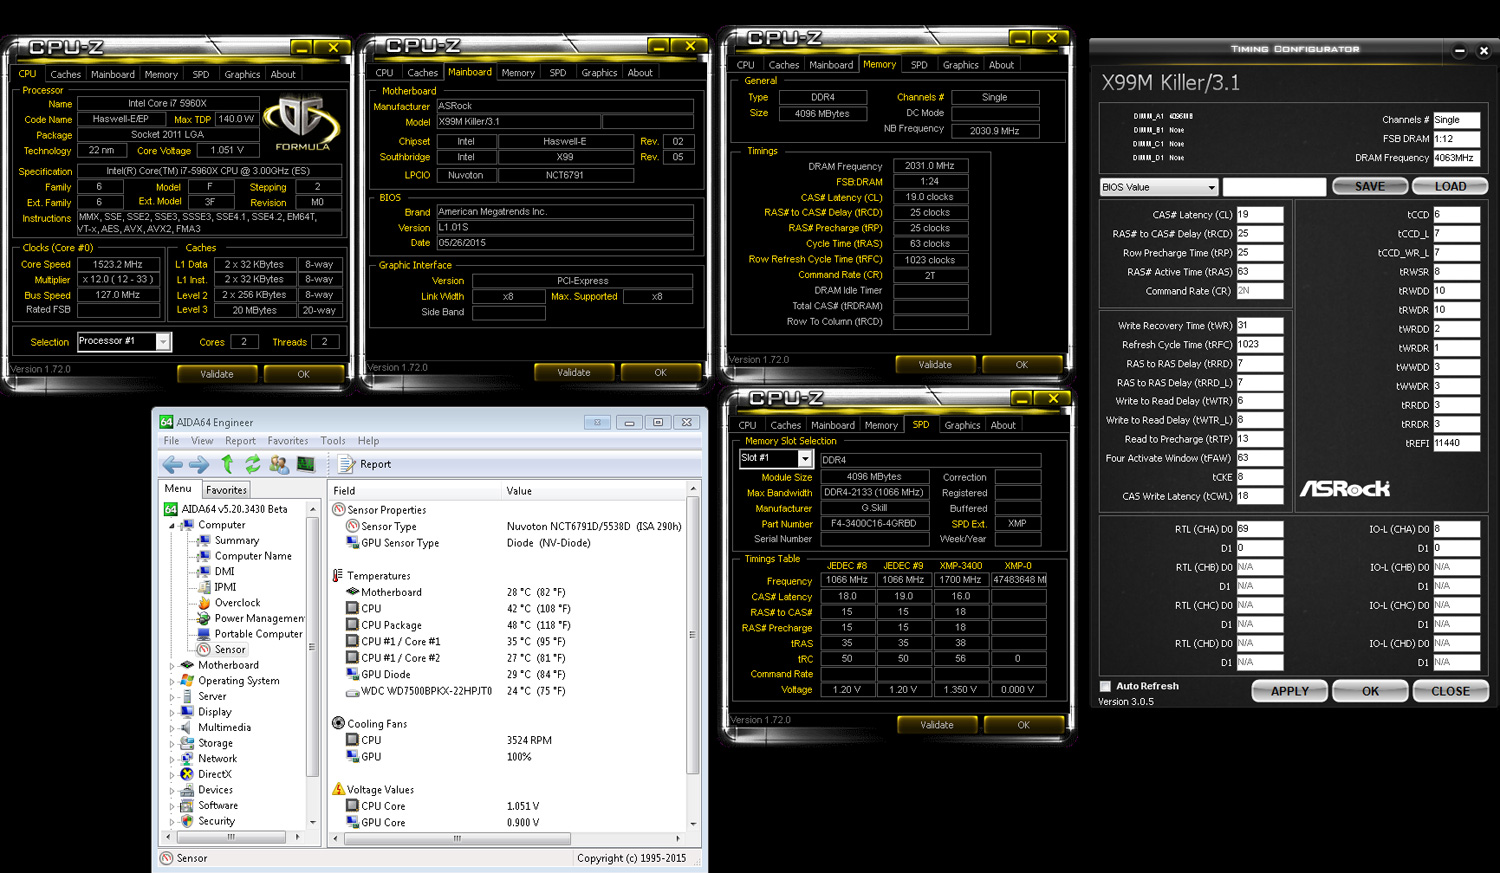The height and width of the screenshot is (873, 1500).
Task: Open the IPMI entry in AIDA64 tree
Action: (x=225, y=587)
